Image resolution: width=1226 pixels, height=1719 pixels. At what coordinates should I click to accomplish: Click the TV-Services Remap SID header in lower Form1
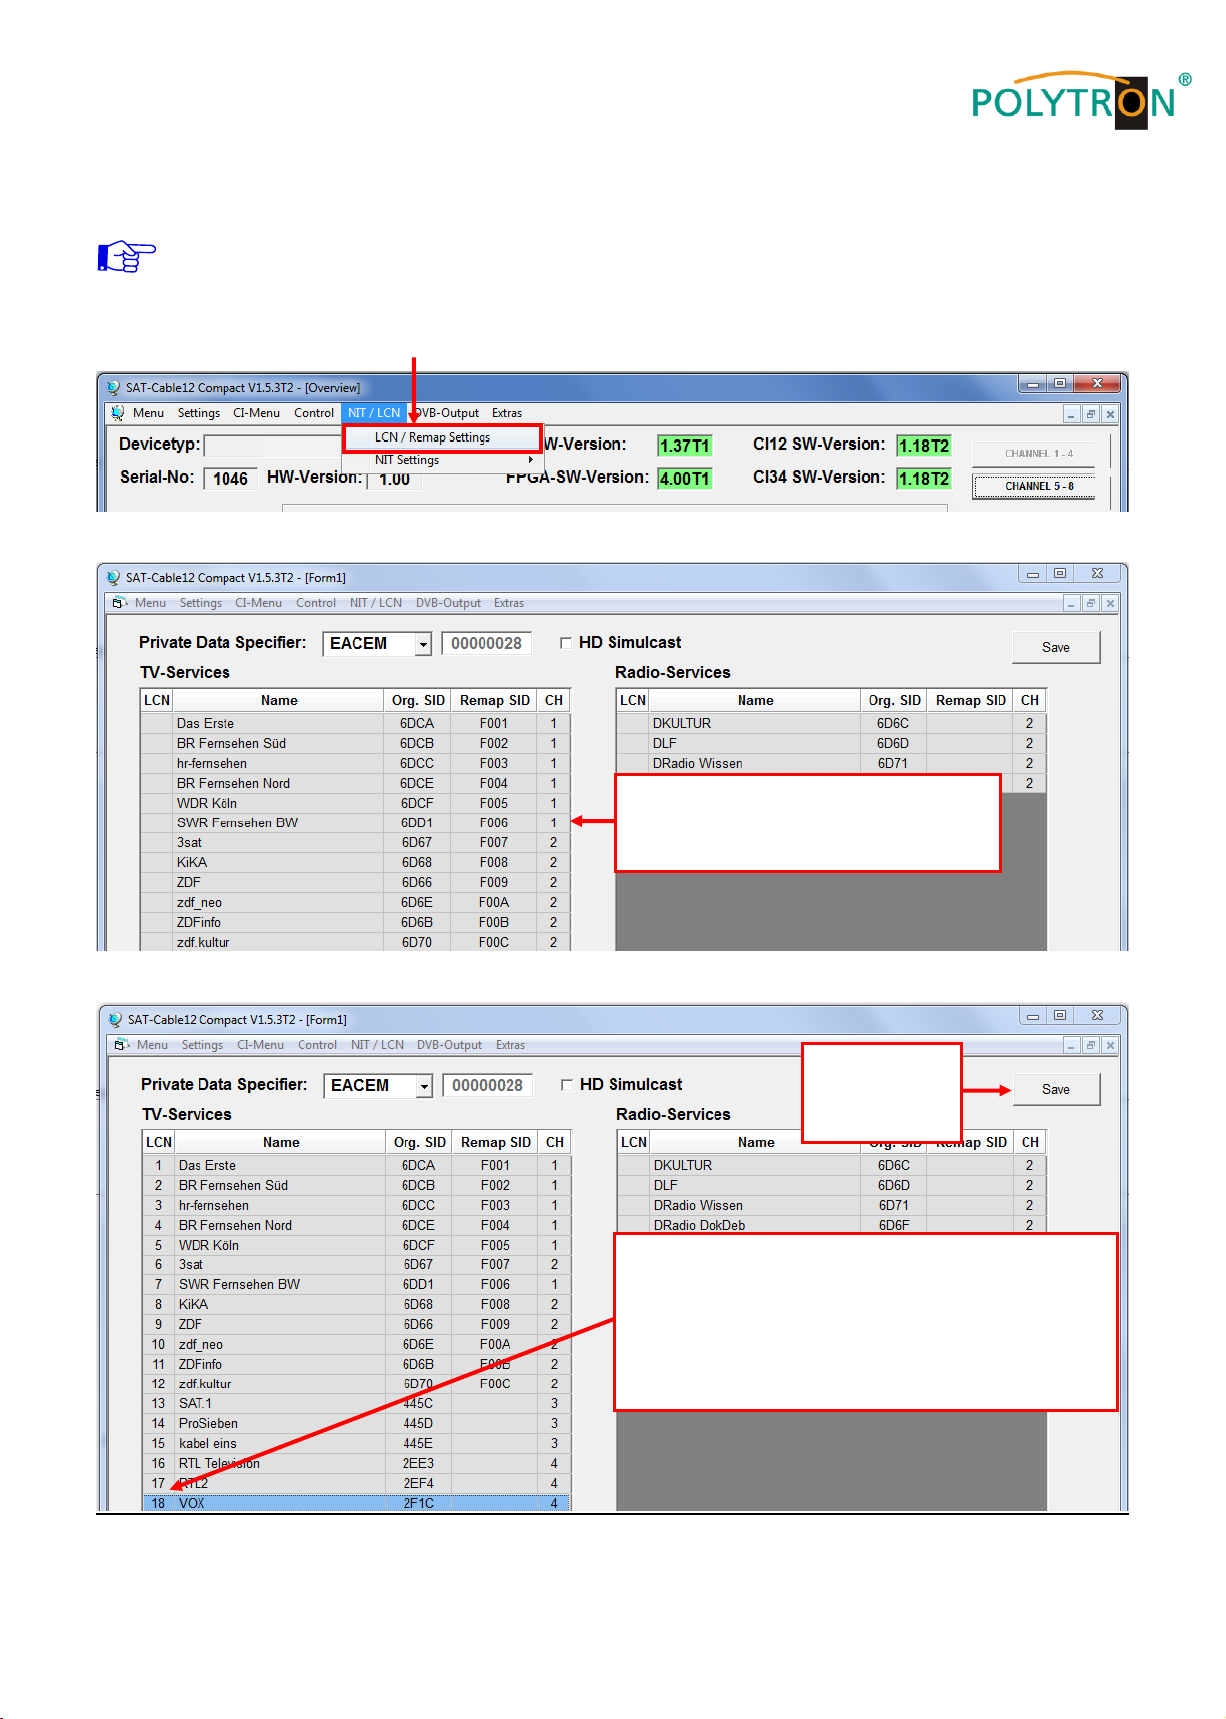click(496, 1143)
